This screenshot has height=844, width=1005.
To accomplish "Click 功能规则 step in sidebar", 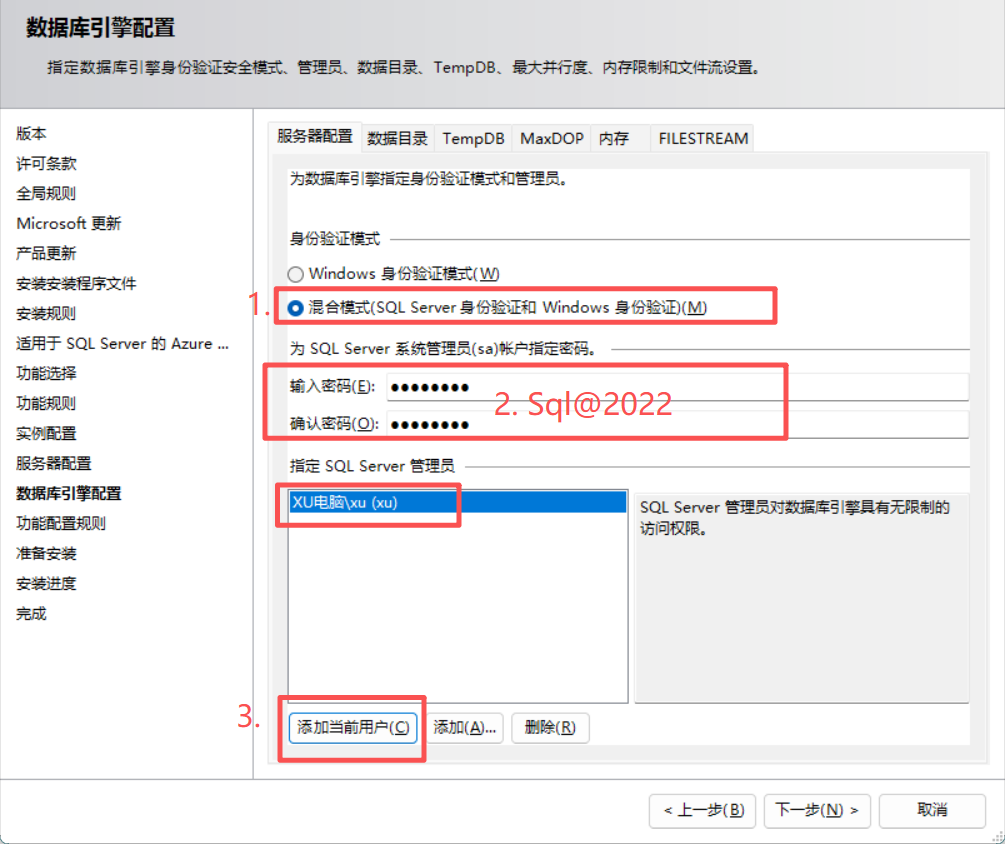I will 46,403.
